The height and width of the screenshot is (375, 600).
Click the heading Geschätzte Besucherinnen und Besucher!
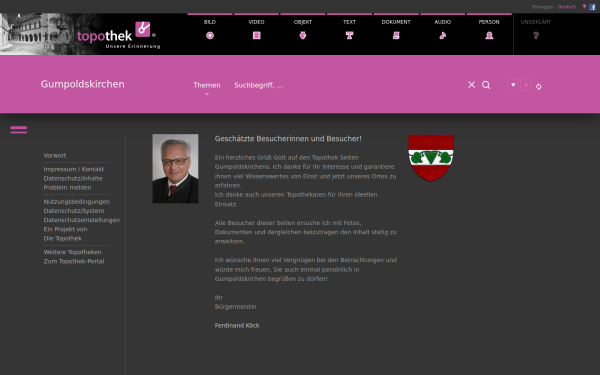tap(288, 139)
